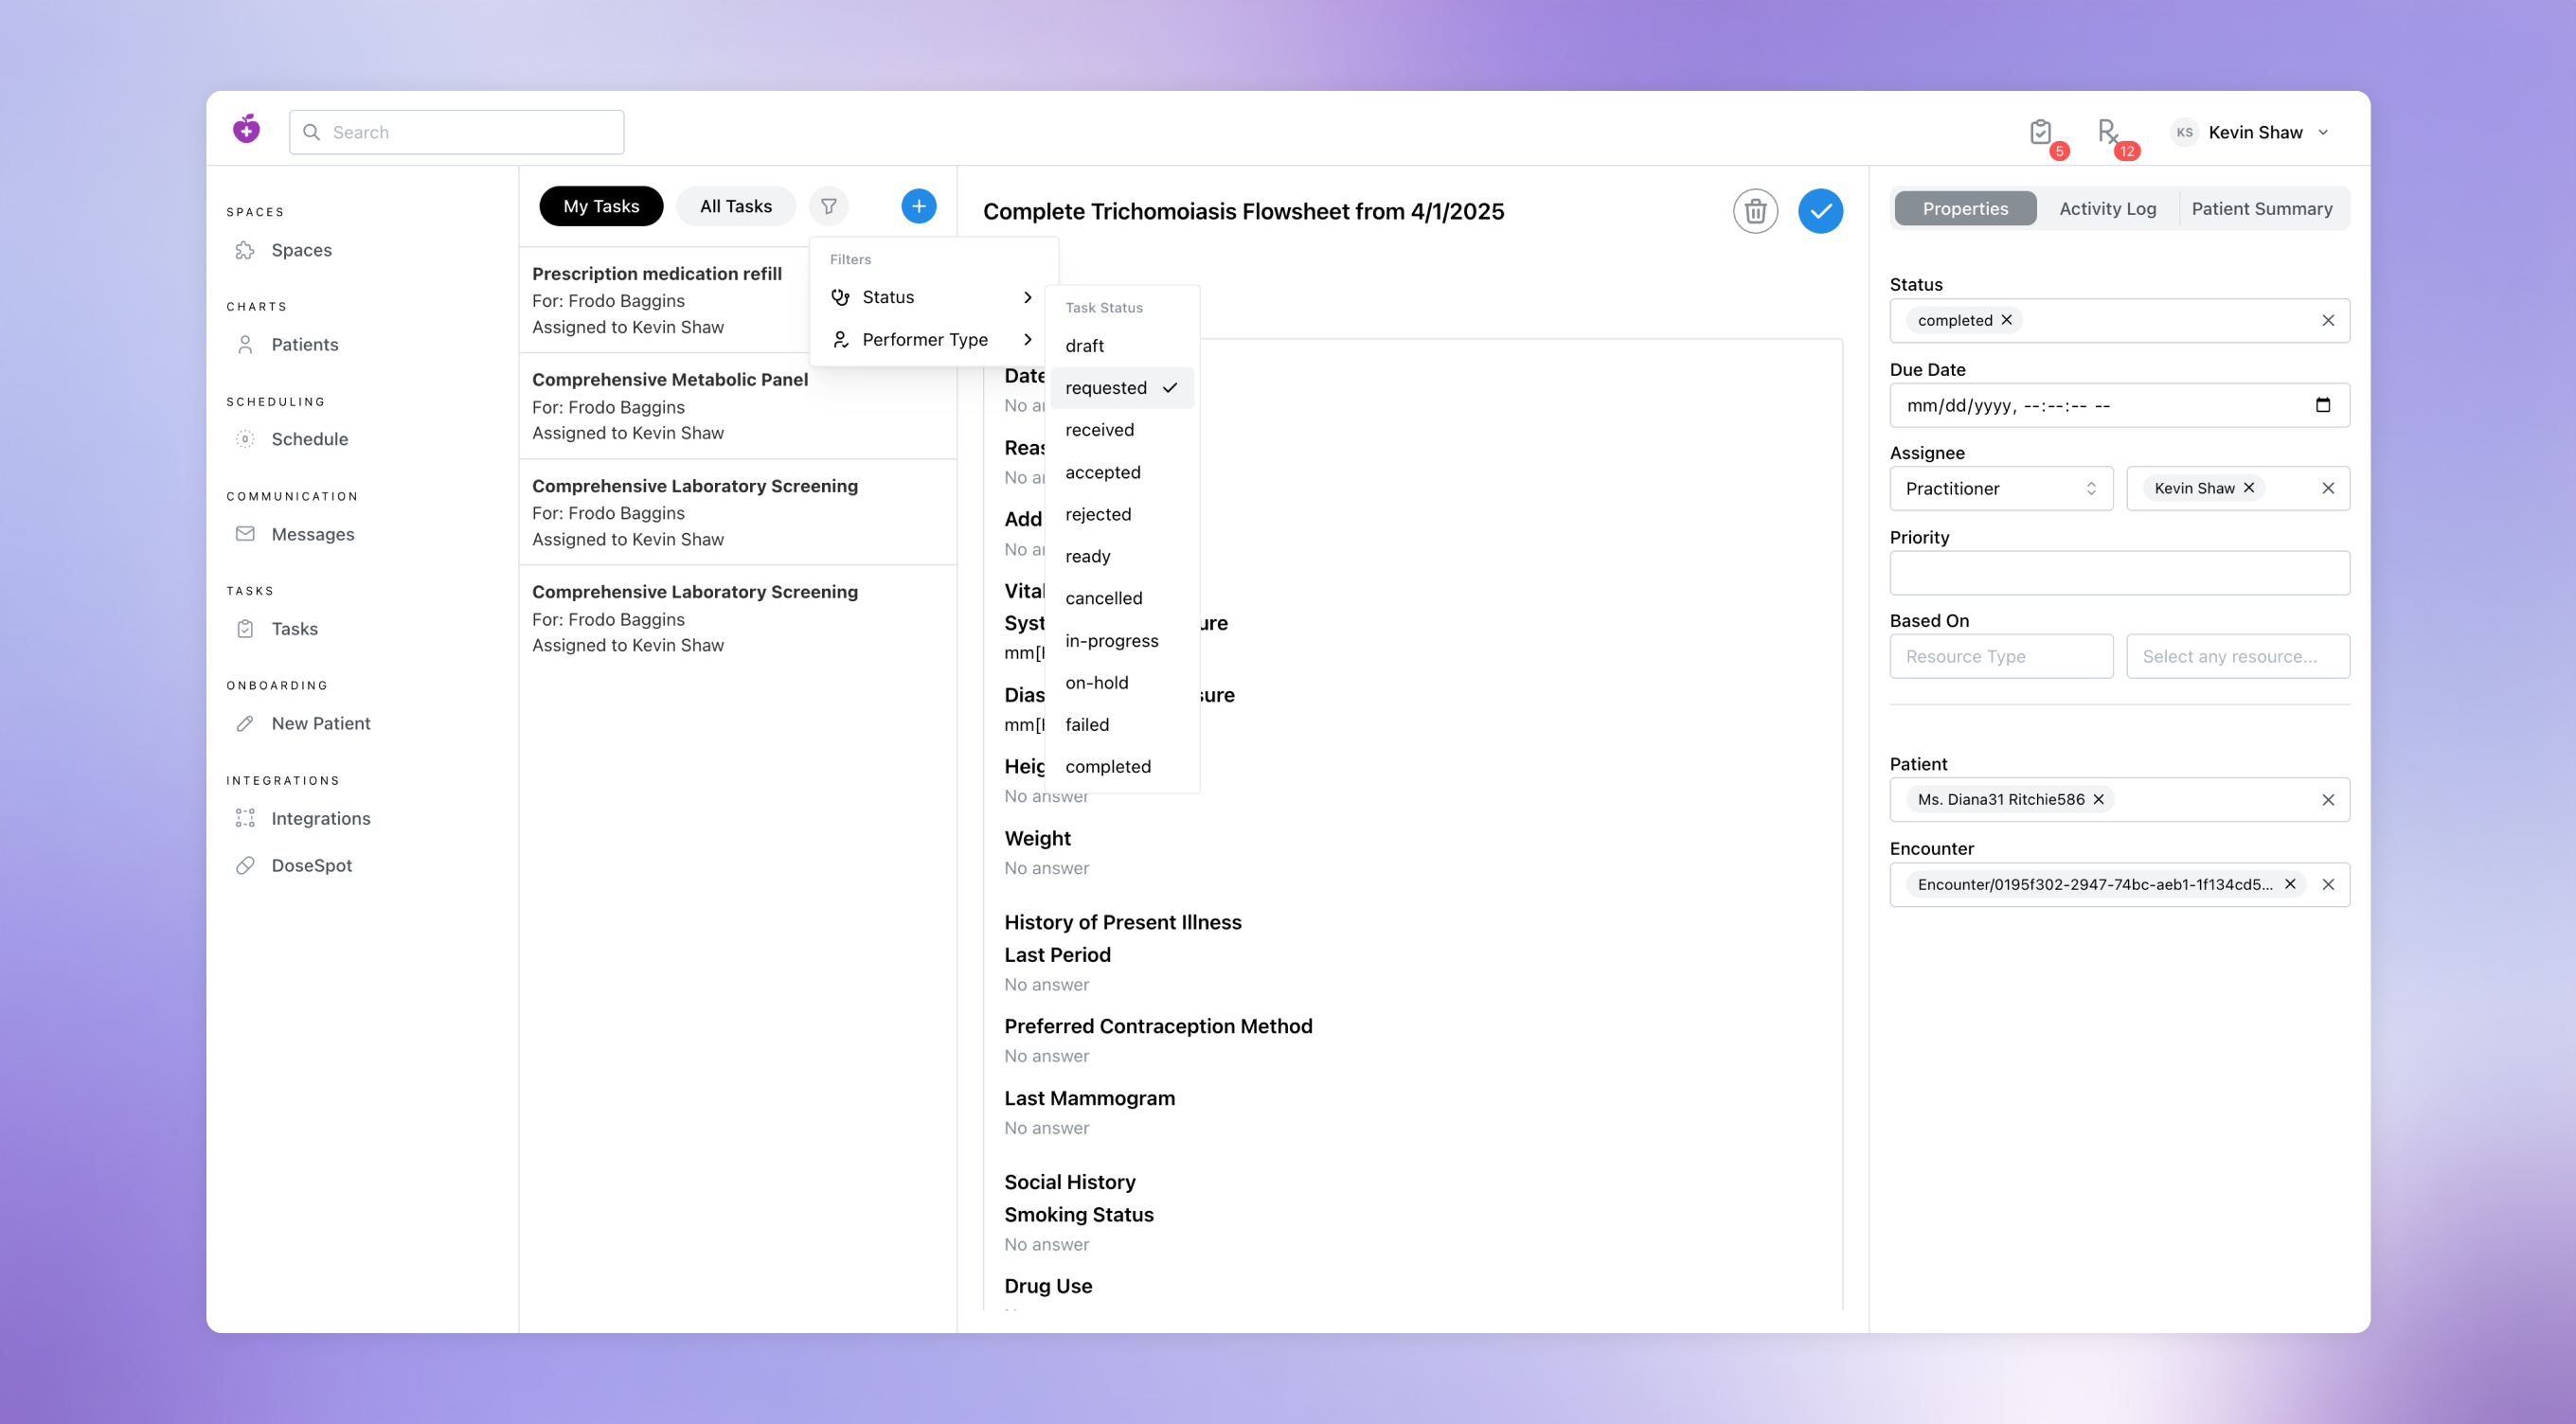Switch to the Properties tab
The height and width of the screenshot is (1424, 2576).
click(1965, 208)
